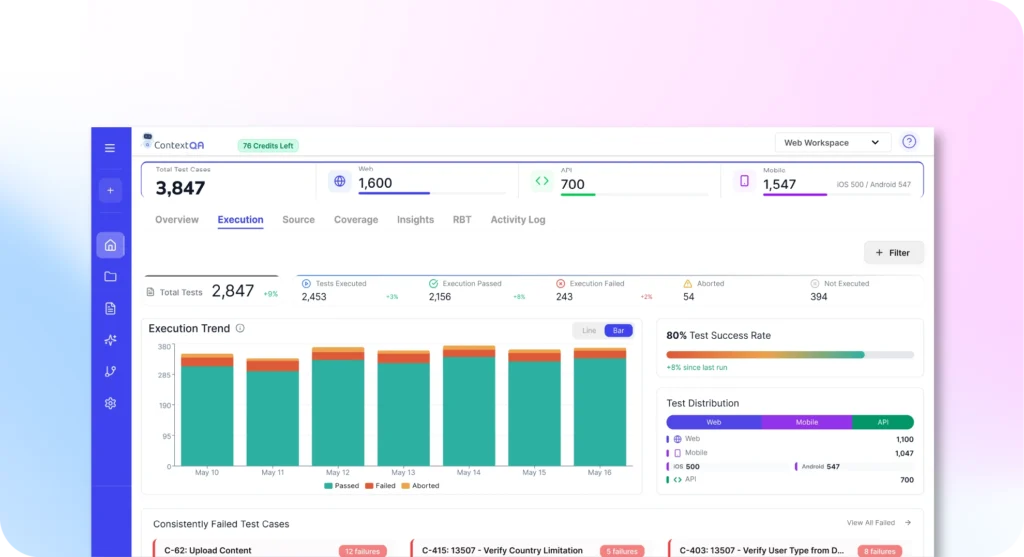1024x557 pixels.
Task: Open the hamburger menu in sidebar
Action: (110, 148)
